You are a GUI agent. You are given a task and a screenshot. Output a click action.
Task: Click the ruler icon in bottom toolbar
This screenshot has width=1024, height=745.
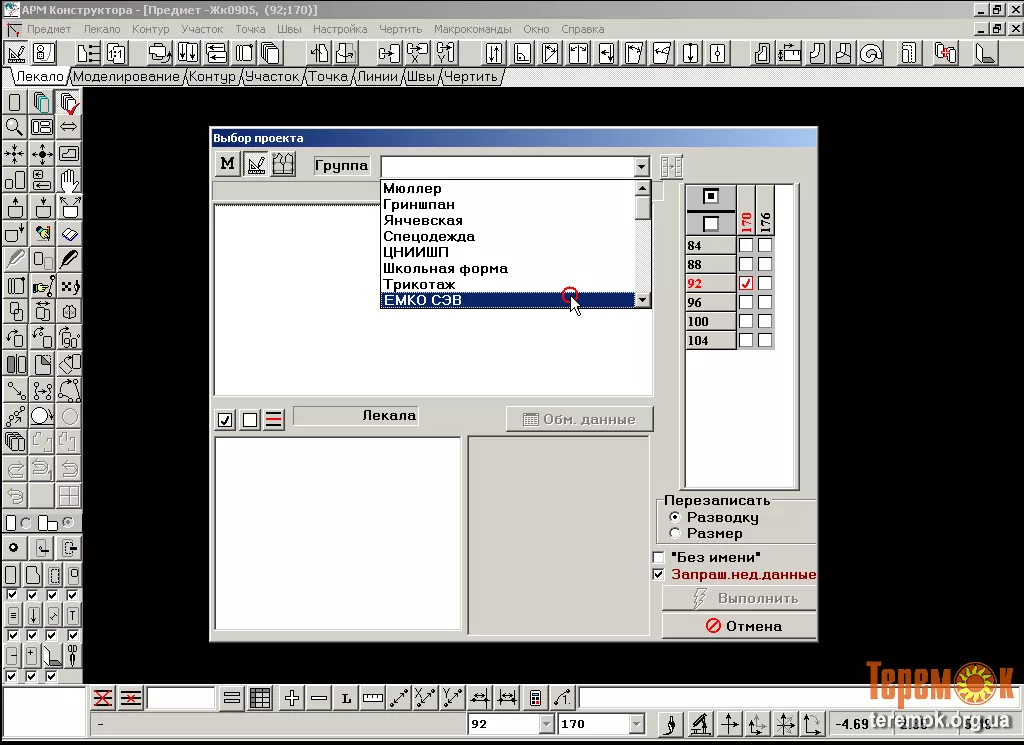click(373, 698)
